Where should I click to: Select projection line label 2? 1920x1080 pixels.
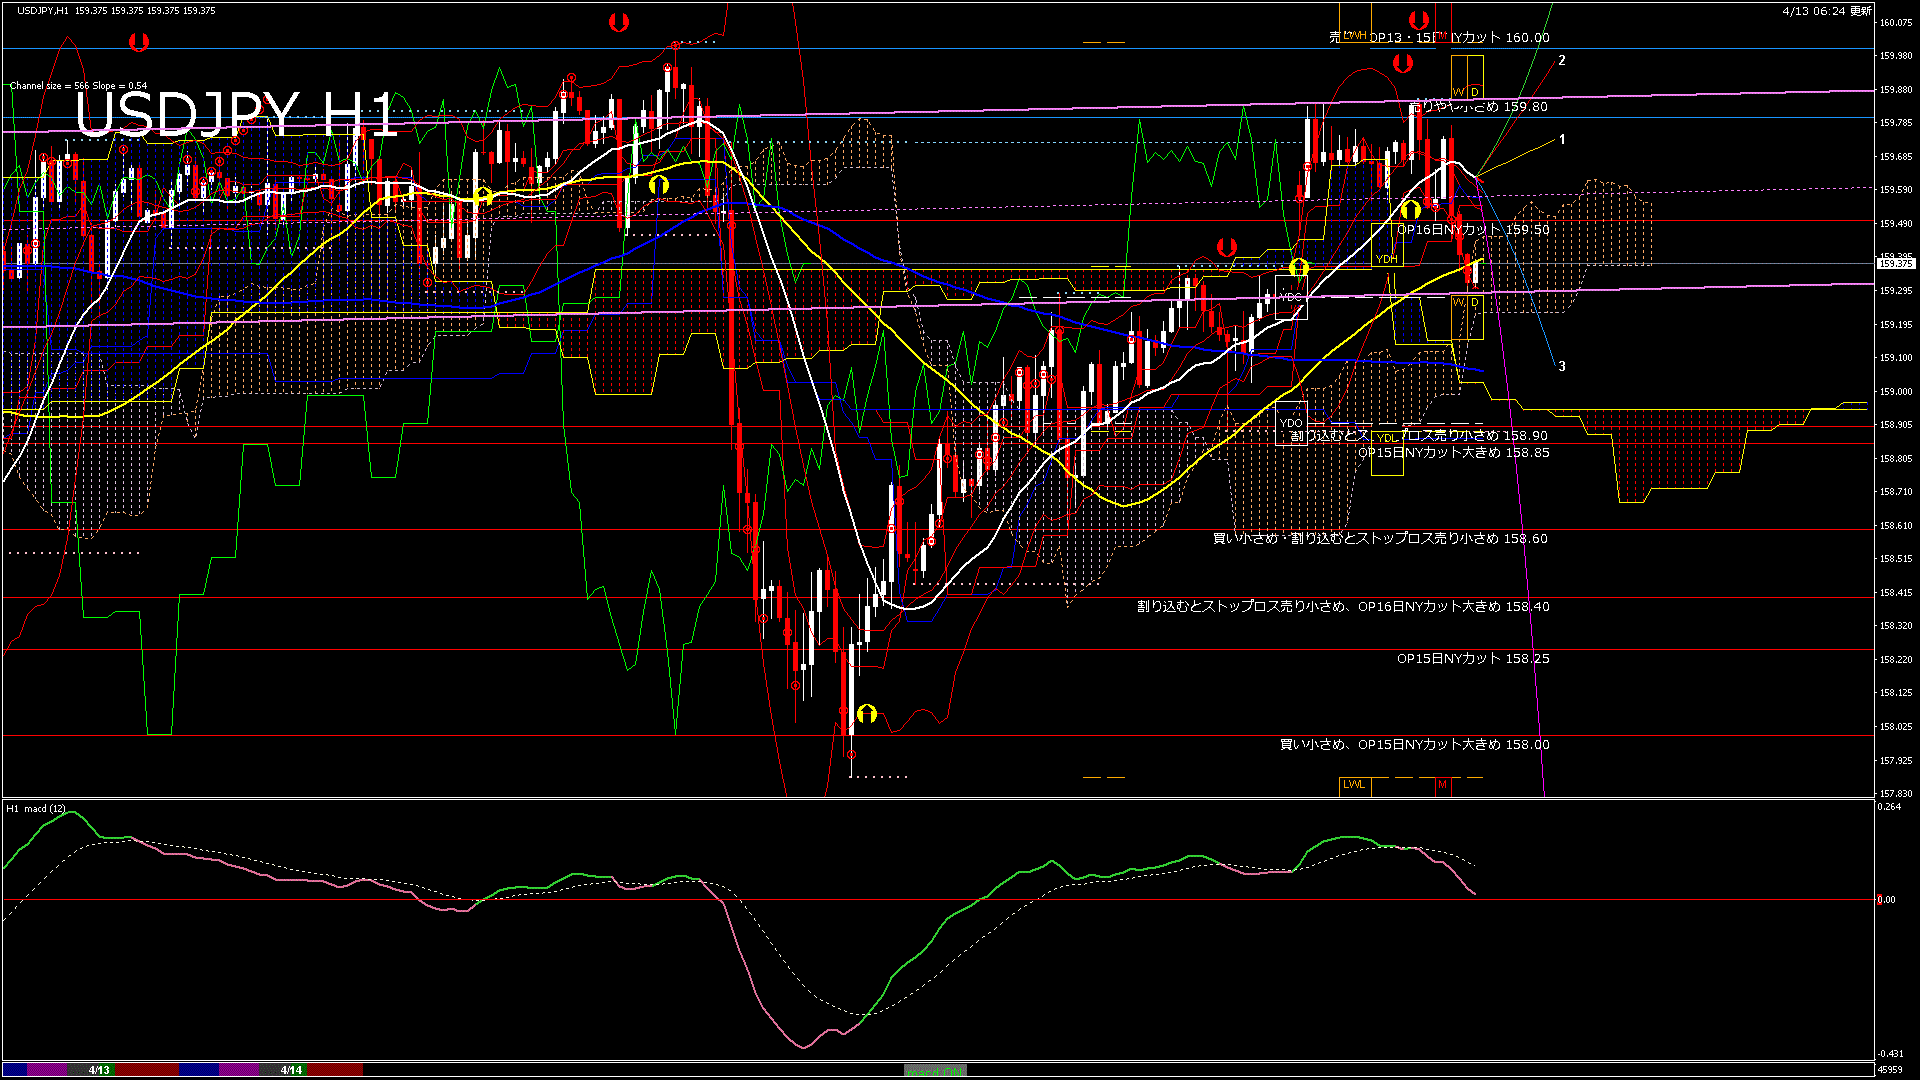click(1562, 61)
